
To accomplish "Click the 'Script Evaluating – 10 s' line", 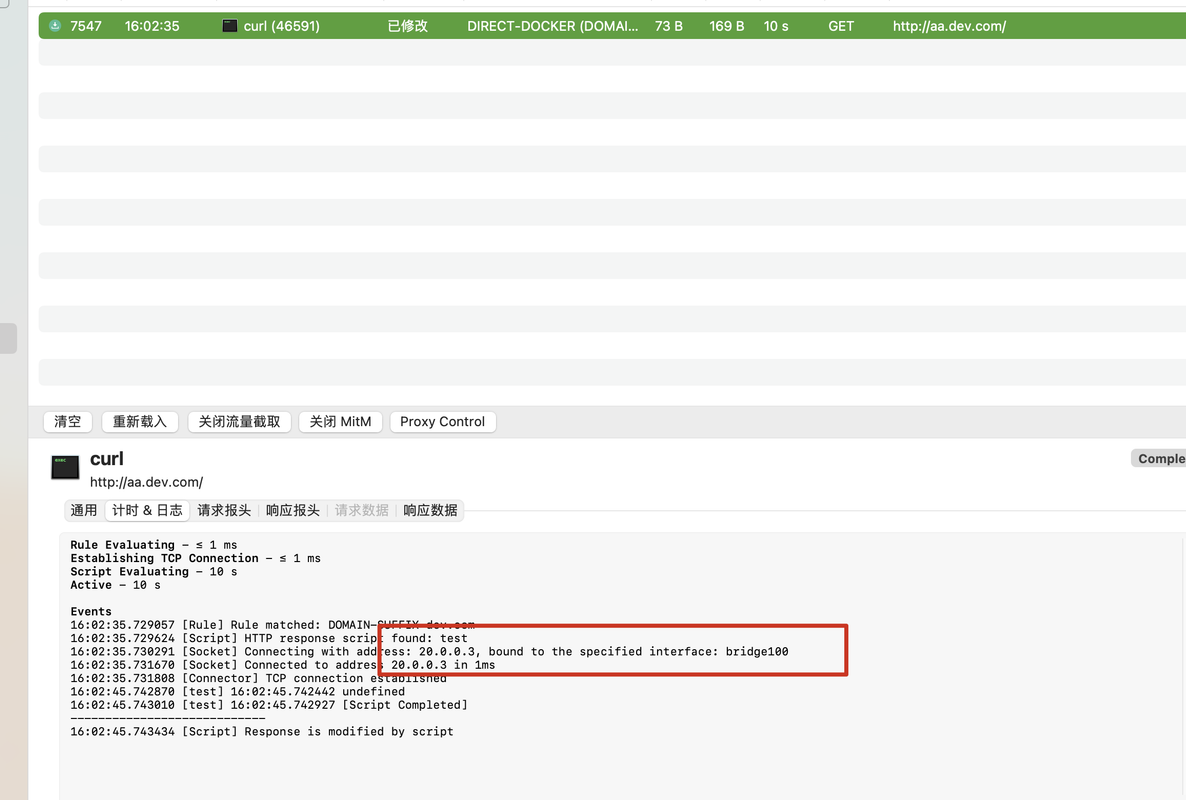I will 154,572.
